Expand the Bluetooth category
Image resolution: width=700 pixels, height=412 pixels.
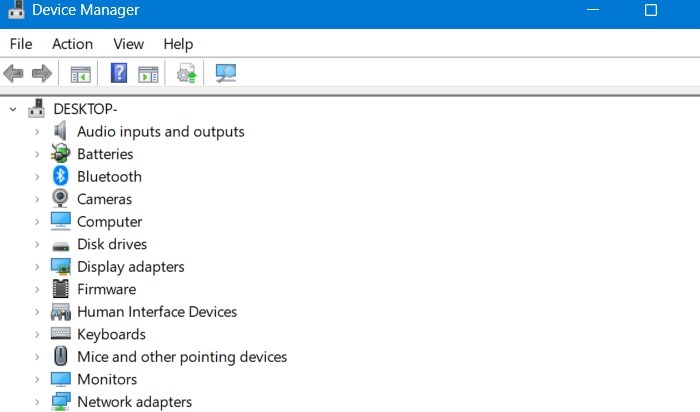pyautogui.click(x=37, y=177)
